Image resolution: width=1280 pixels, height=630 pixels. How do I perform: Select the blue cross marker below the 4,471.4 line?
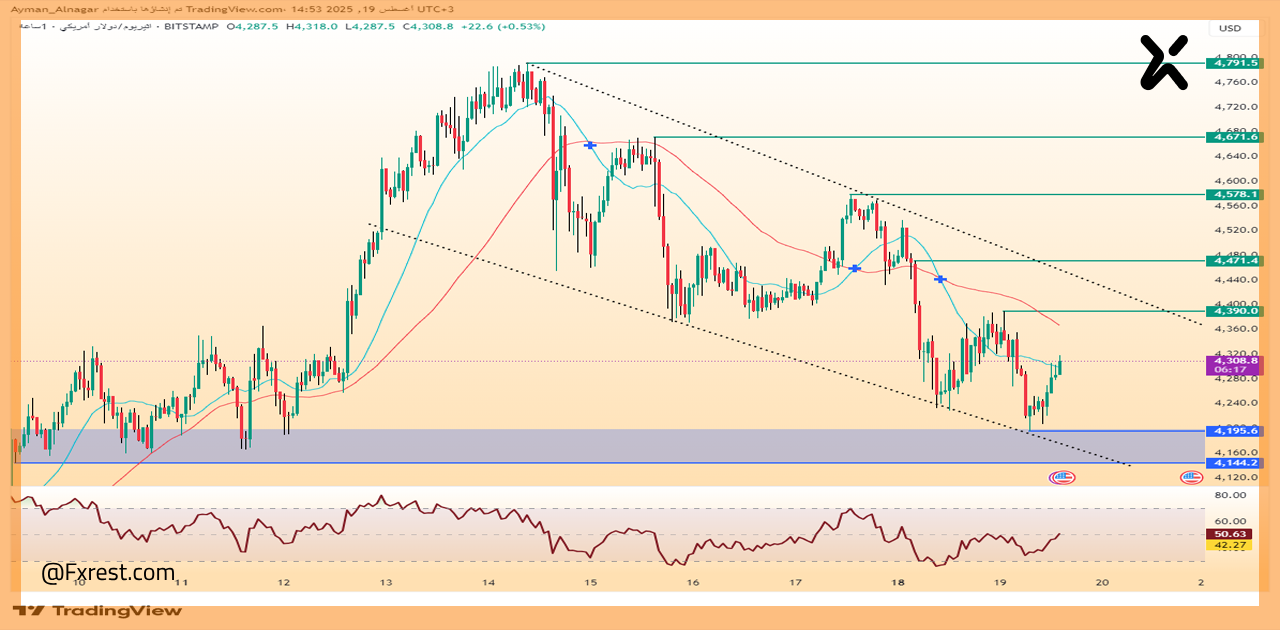pos(940,279)
